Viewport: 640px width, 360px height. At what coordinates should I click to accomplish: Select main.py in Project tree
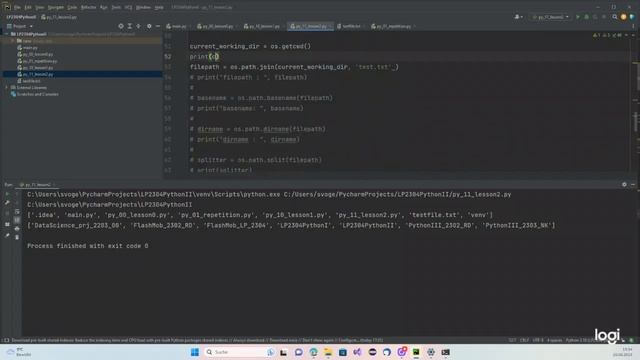(30, 48)
